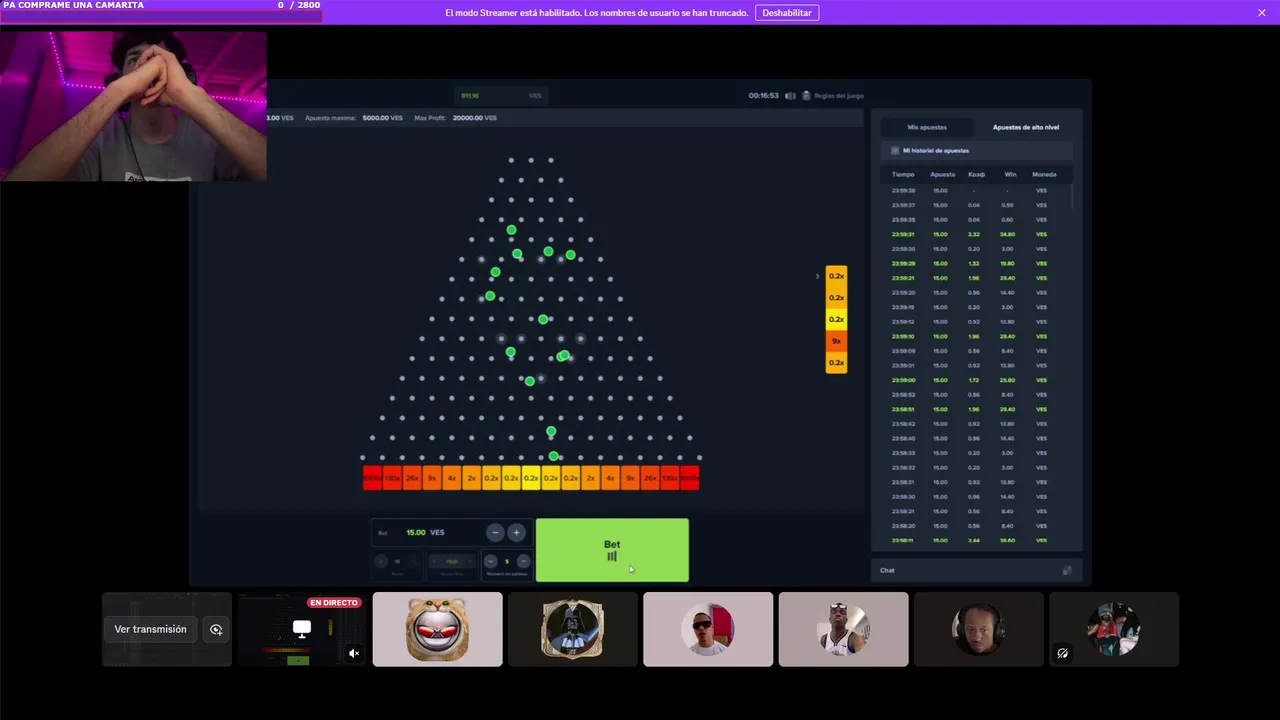Decrease the number of balls
This screenshot has height=720, width=1280.
click(x=490, y=561)
